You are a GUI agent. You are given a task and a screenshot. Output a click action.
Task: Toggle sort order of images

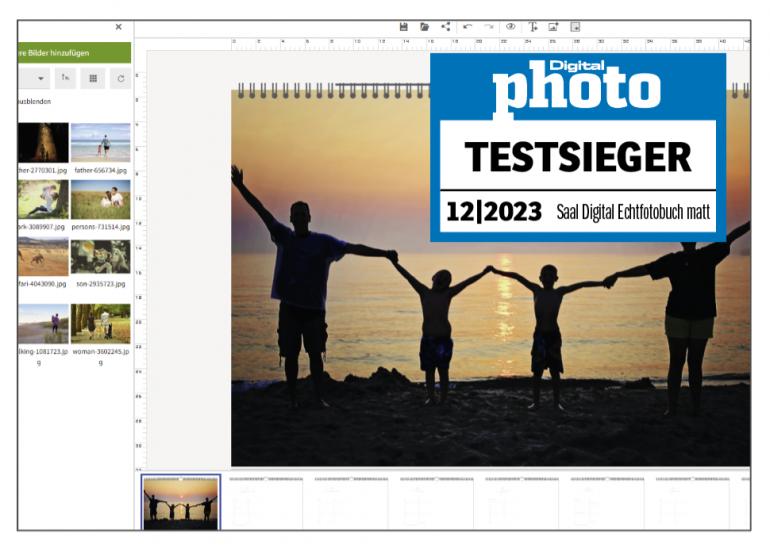click(65, 78)
